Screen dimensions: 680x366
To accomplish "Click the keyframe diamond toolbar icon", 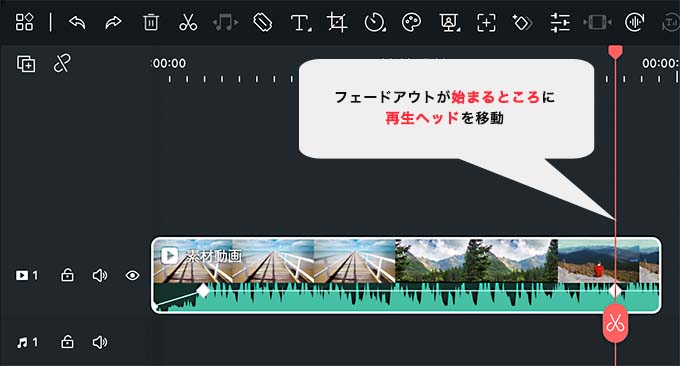I will click(x=522, y=23).
